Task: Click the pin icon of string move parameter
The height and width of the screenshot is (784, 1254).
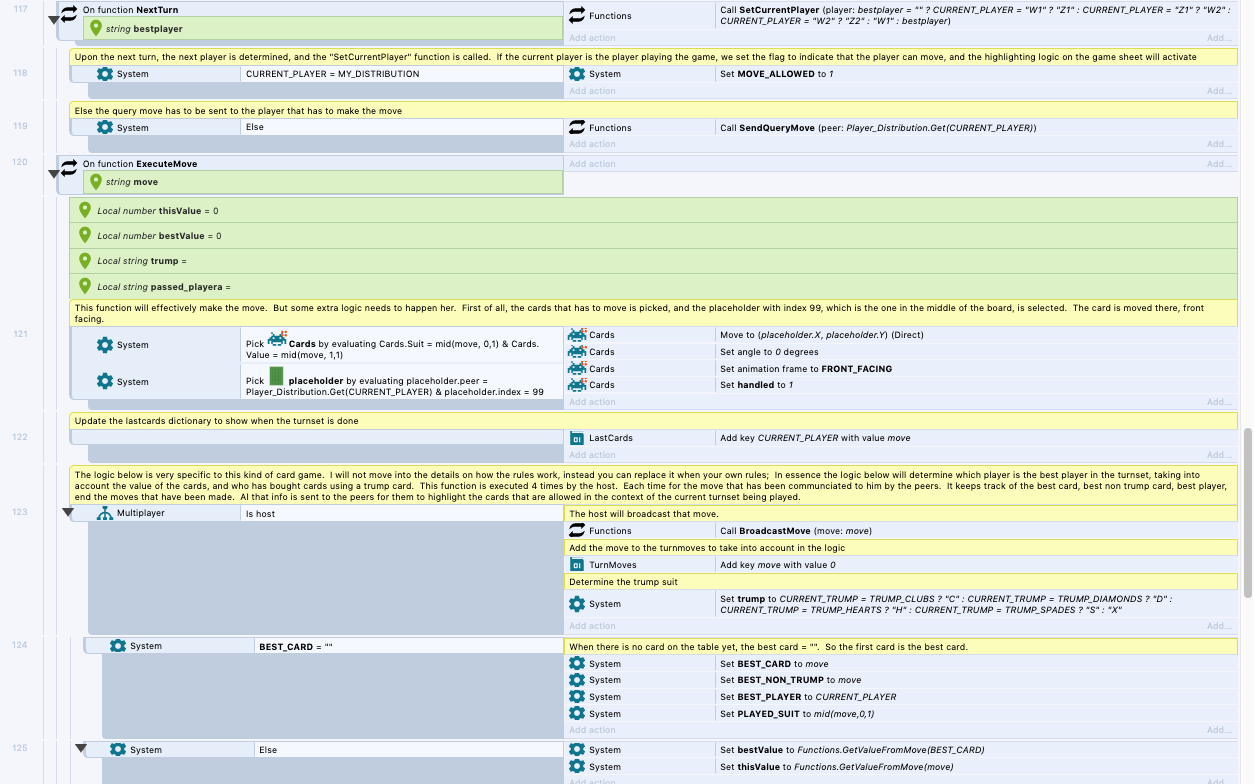Action: (96, 182)
